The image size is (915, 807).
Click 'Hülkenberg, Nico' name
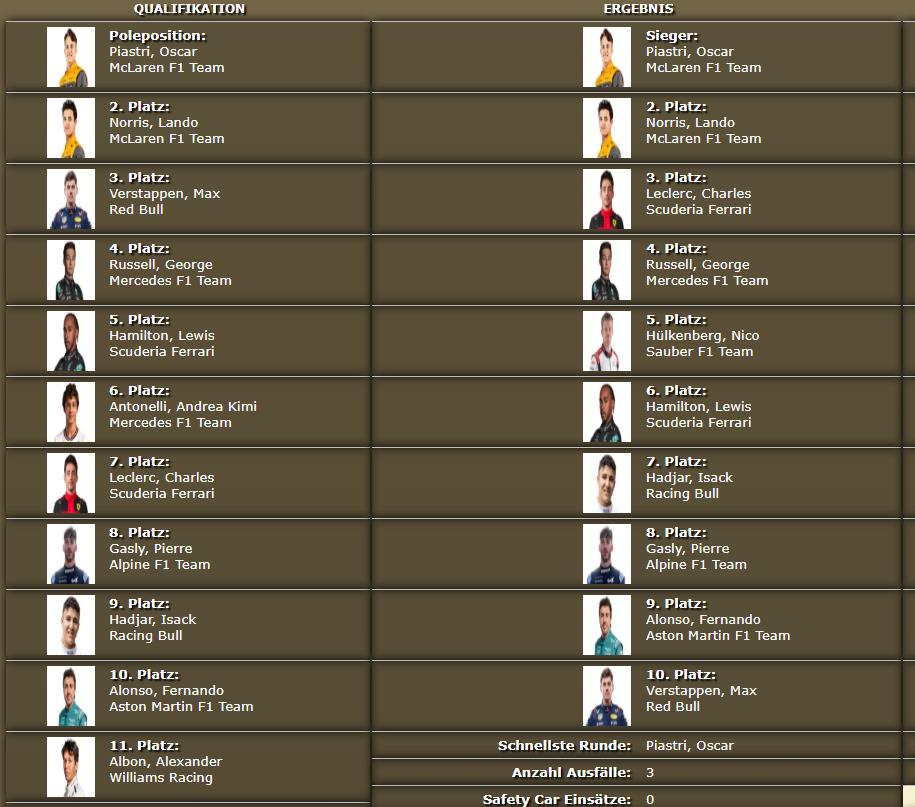pyautogui.click(x=703, y=336)
